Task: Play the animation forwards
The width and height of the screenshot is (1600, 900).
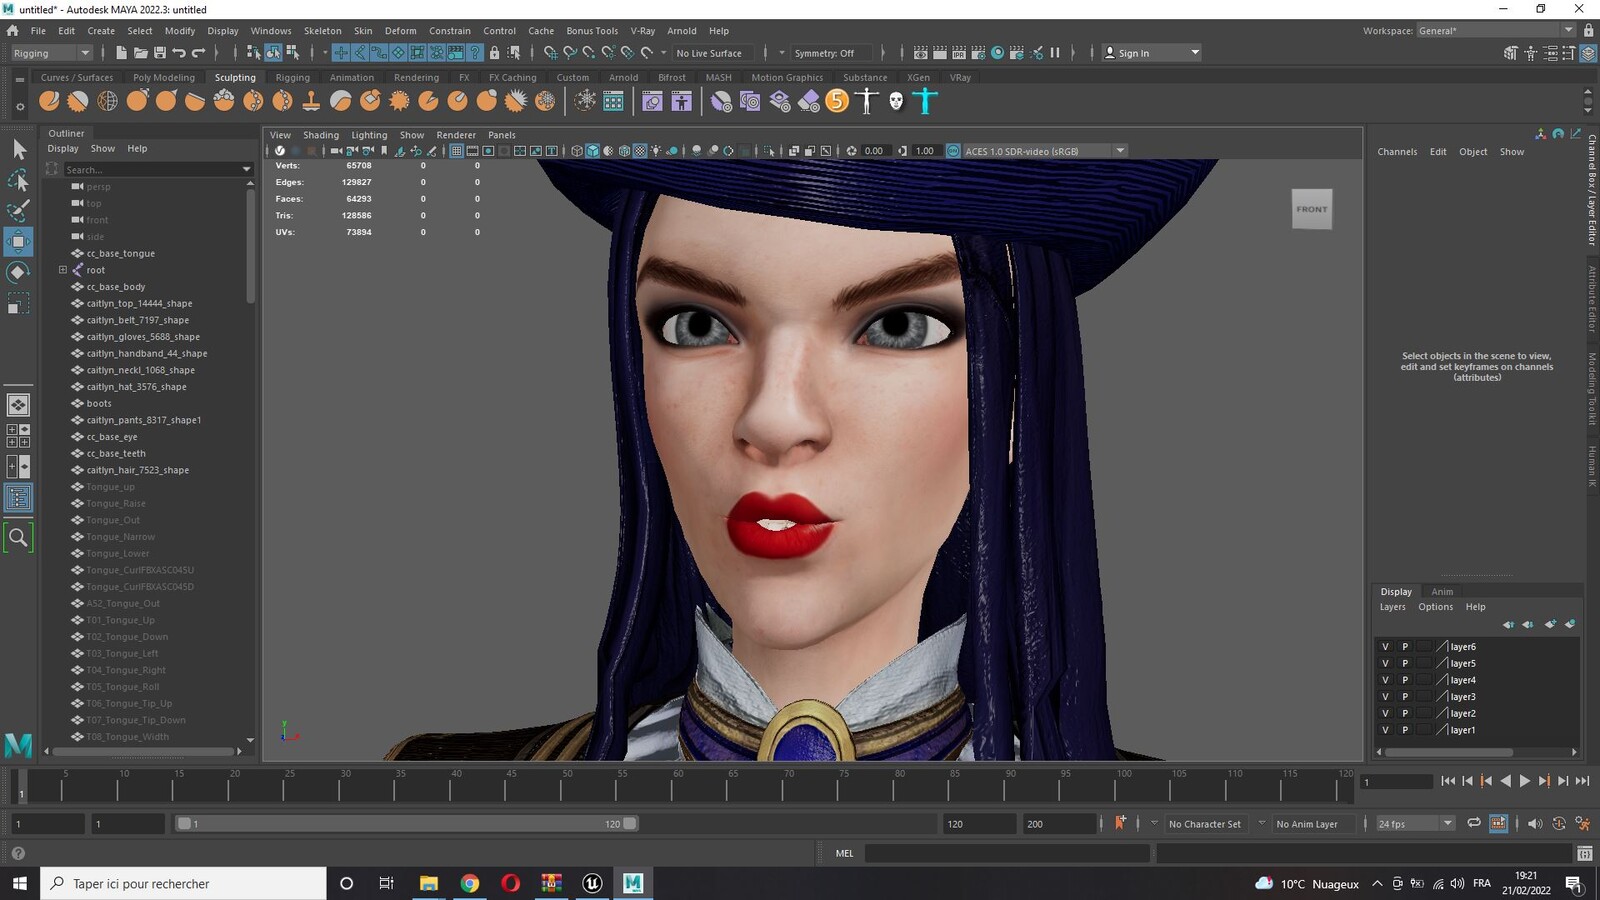Action: pyautogui.click(x=1525, y=781)
